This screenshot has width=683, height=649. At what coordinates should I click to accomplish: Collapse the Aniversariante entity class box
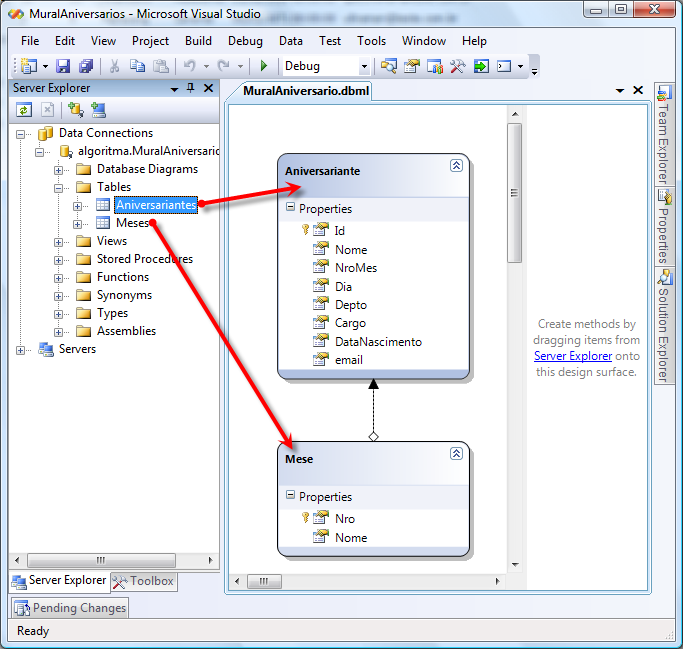pyautogui.click(x=456, y=166)
